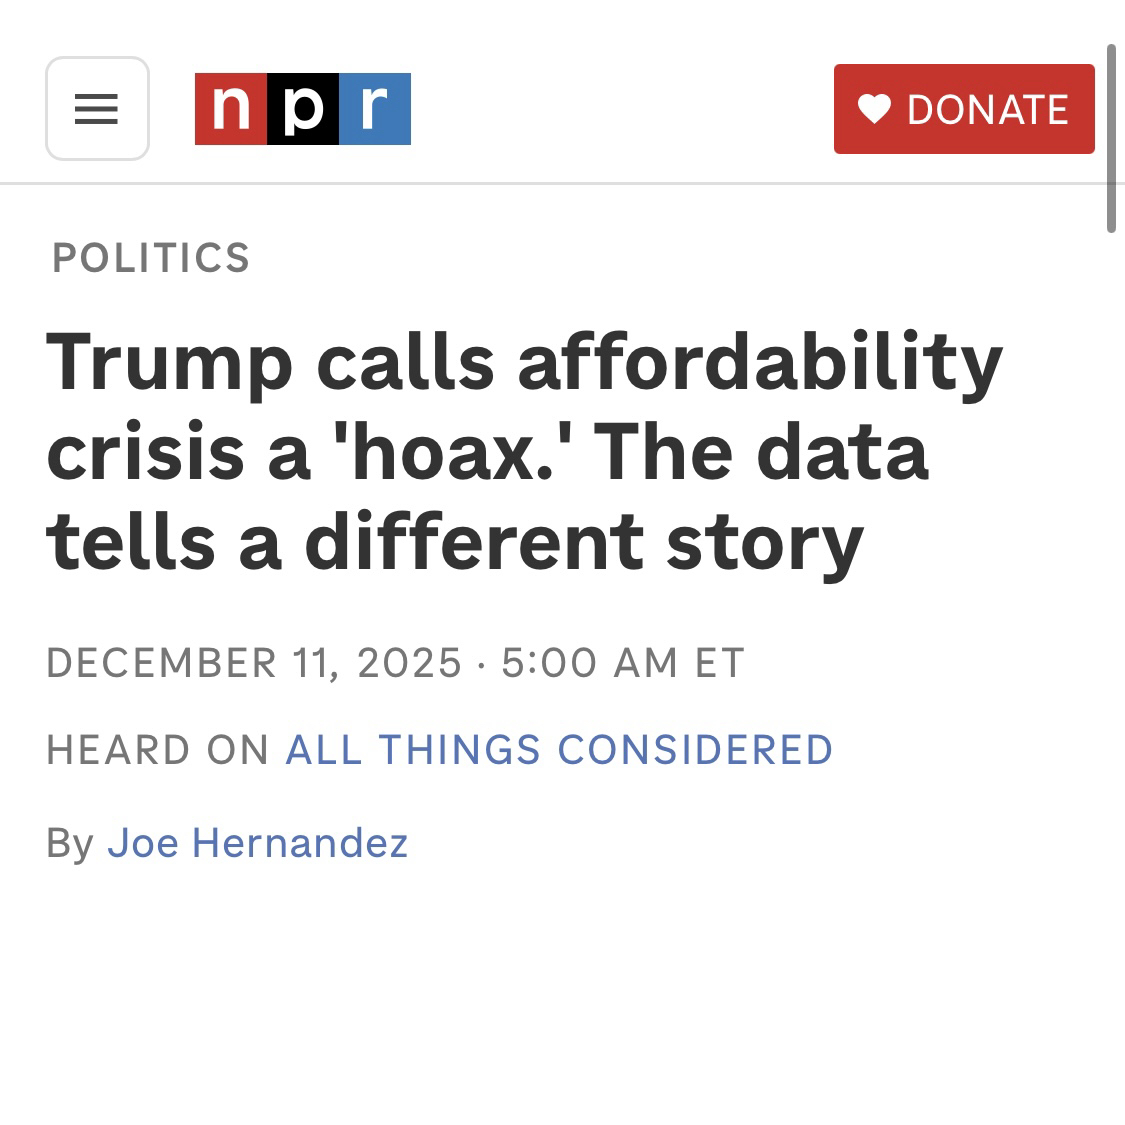Click the page scrollbar thumb
Viewport: 1125px width, 1125px height.
coord(1110,140)
